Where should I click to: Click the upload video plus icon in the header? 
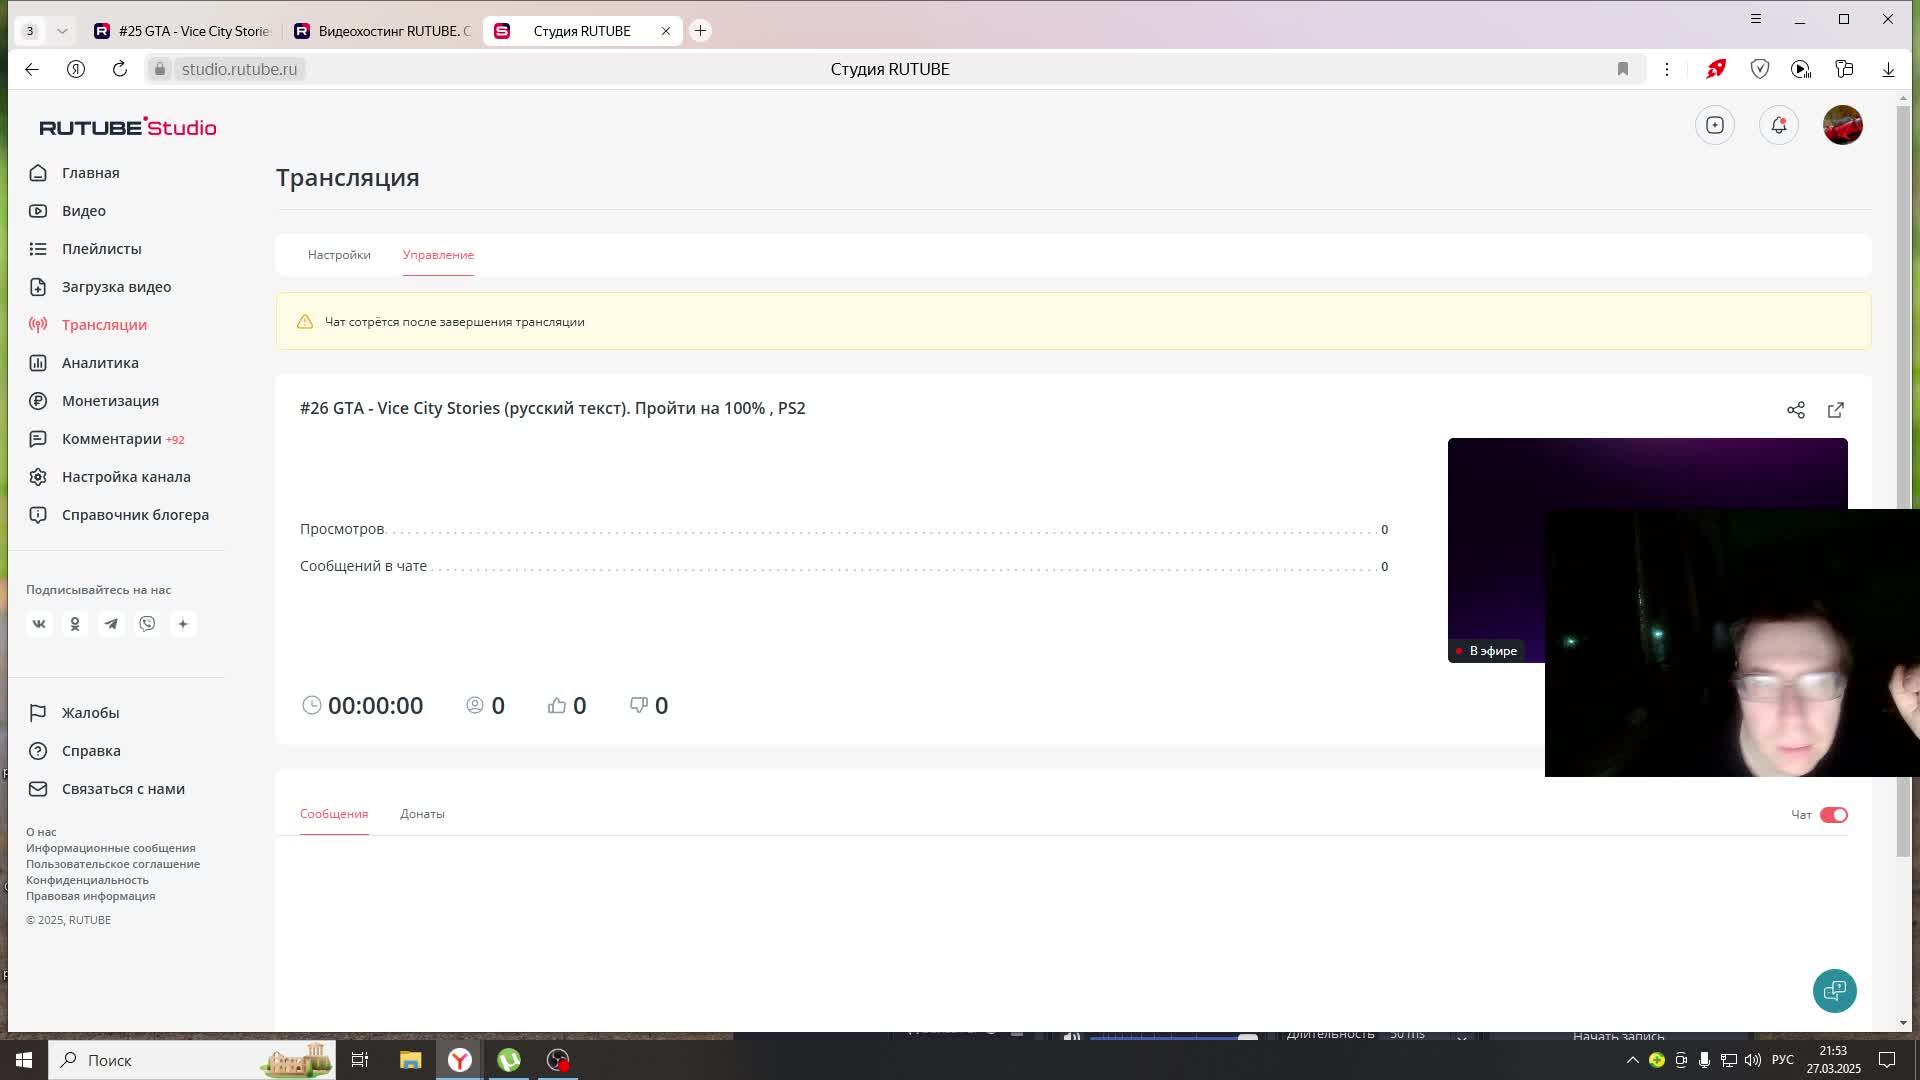(x=1715, y=125)
